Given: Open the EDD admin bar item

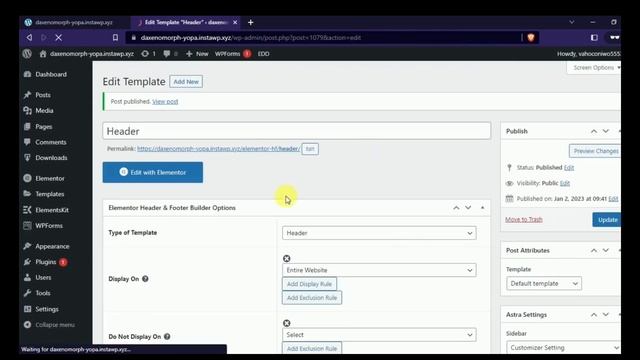Looking at the screenshot, I should (263, 53).
